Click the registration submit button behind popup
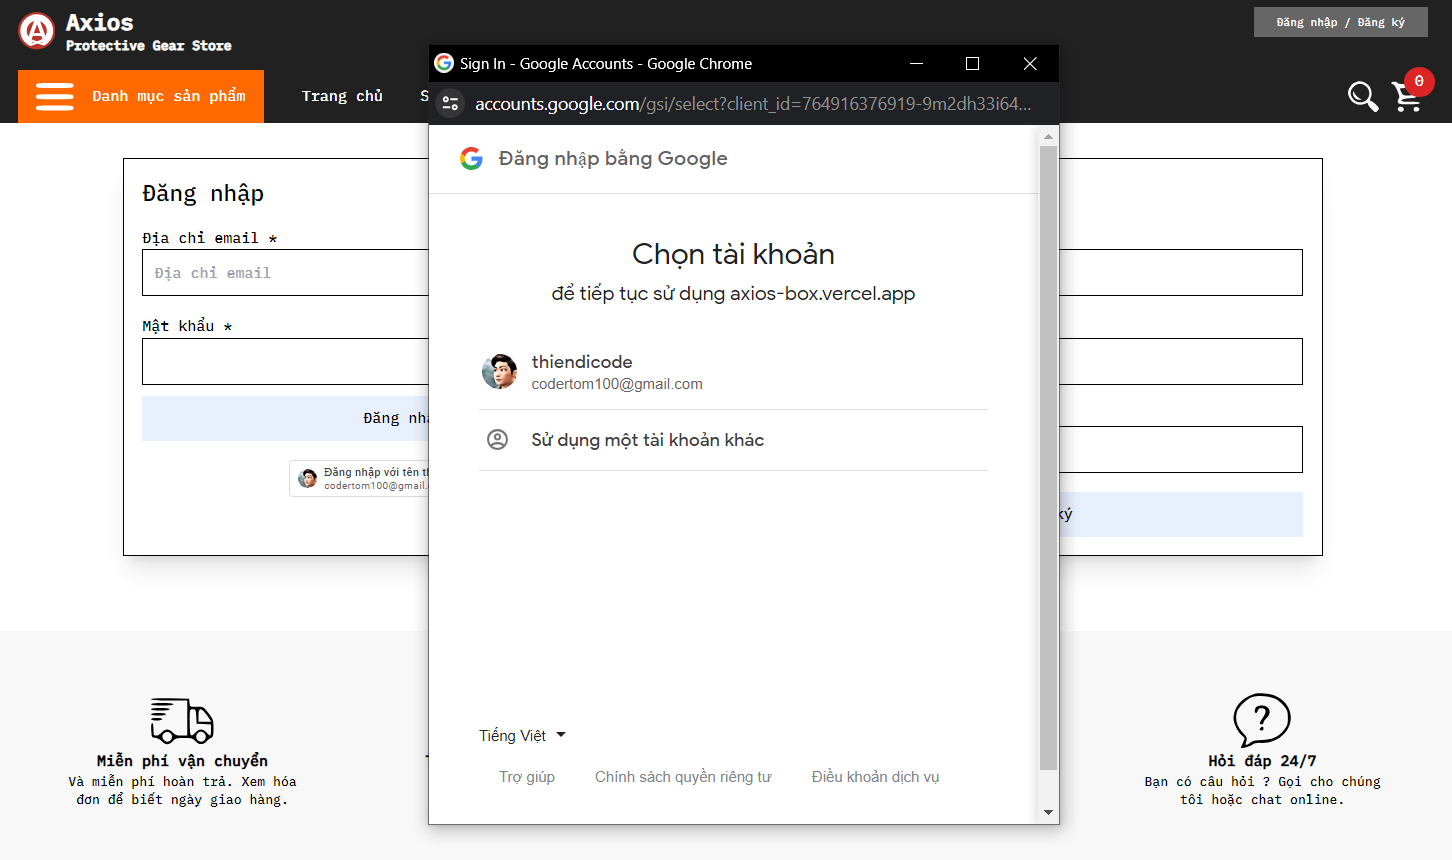This screenshot has height=860, width=1452. tap(1181, 514)
